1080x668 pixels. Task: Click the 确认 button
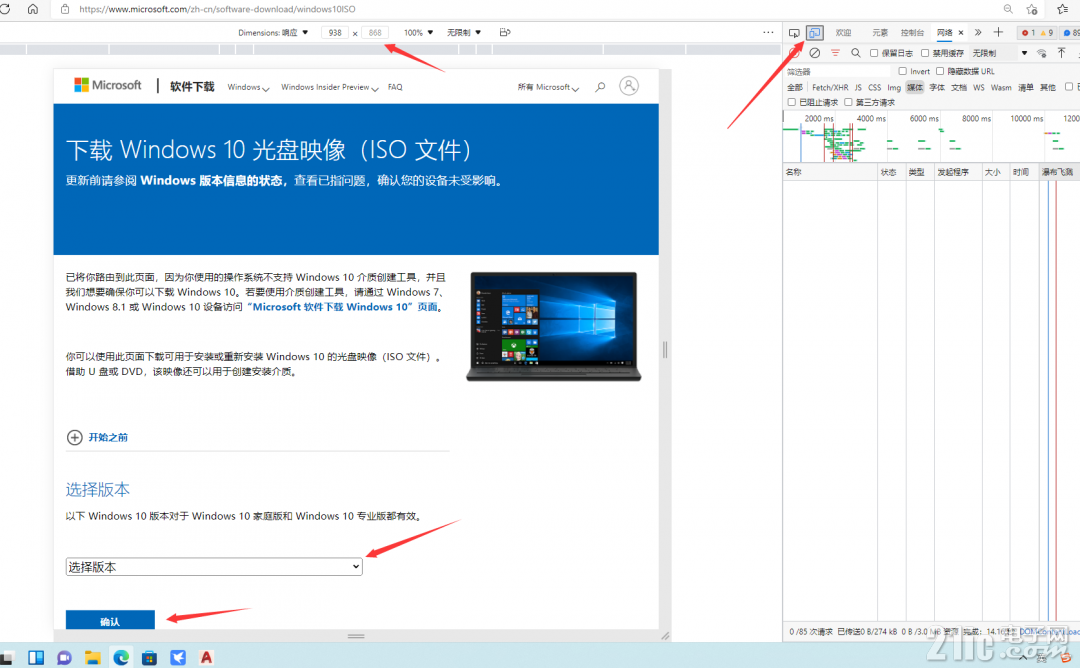click(110, 620)
